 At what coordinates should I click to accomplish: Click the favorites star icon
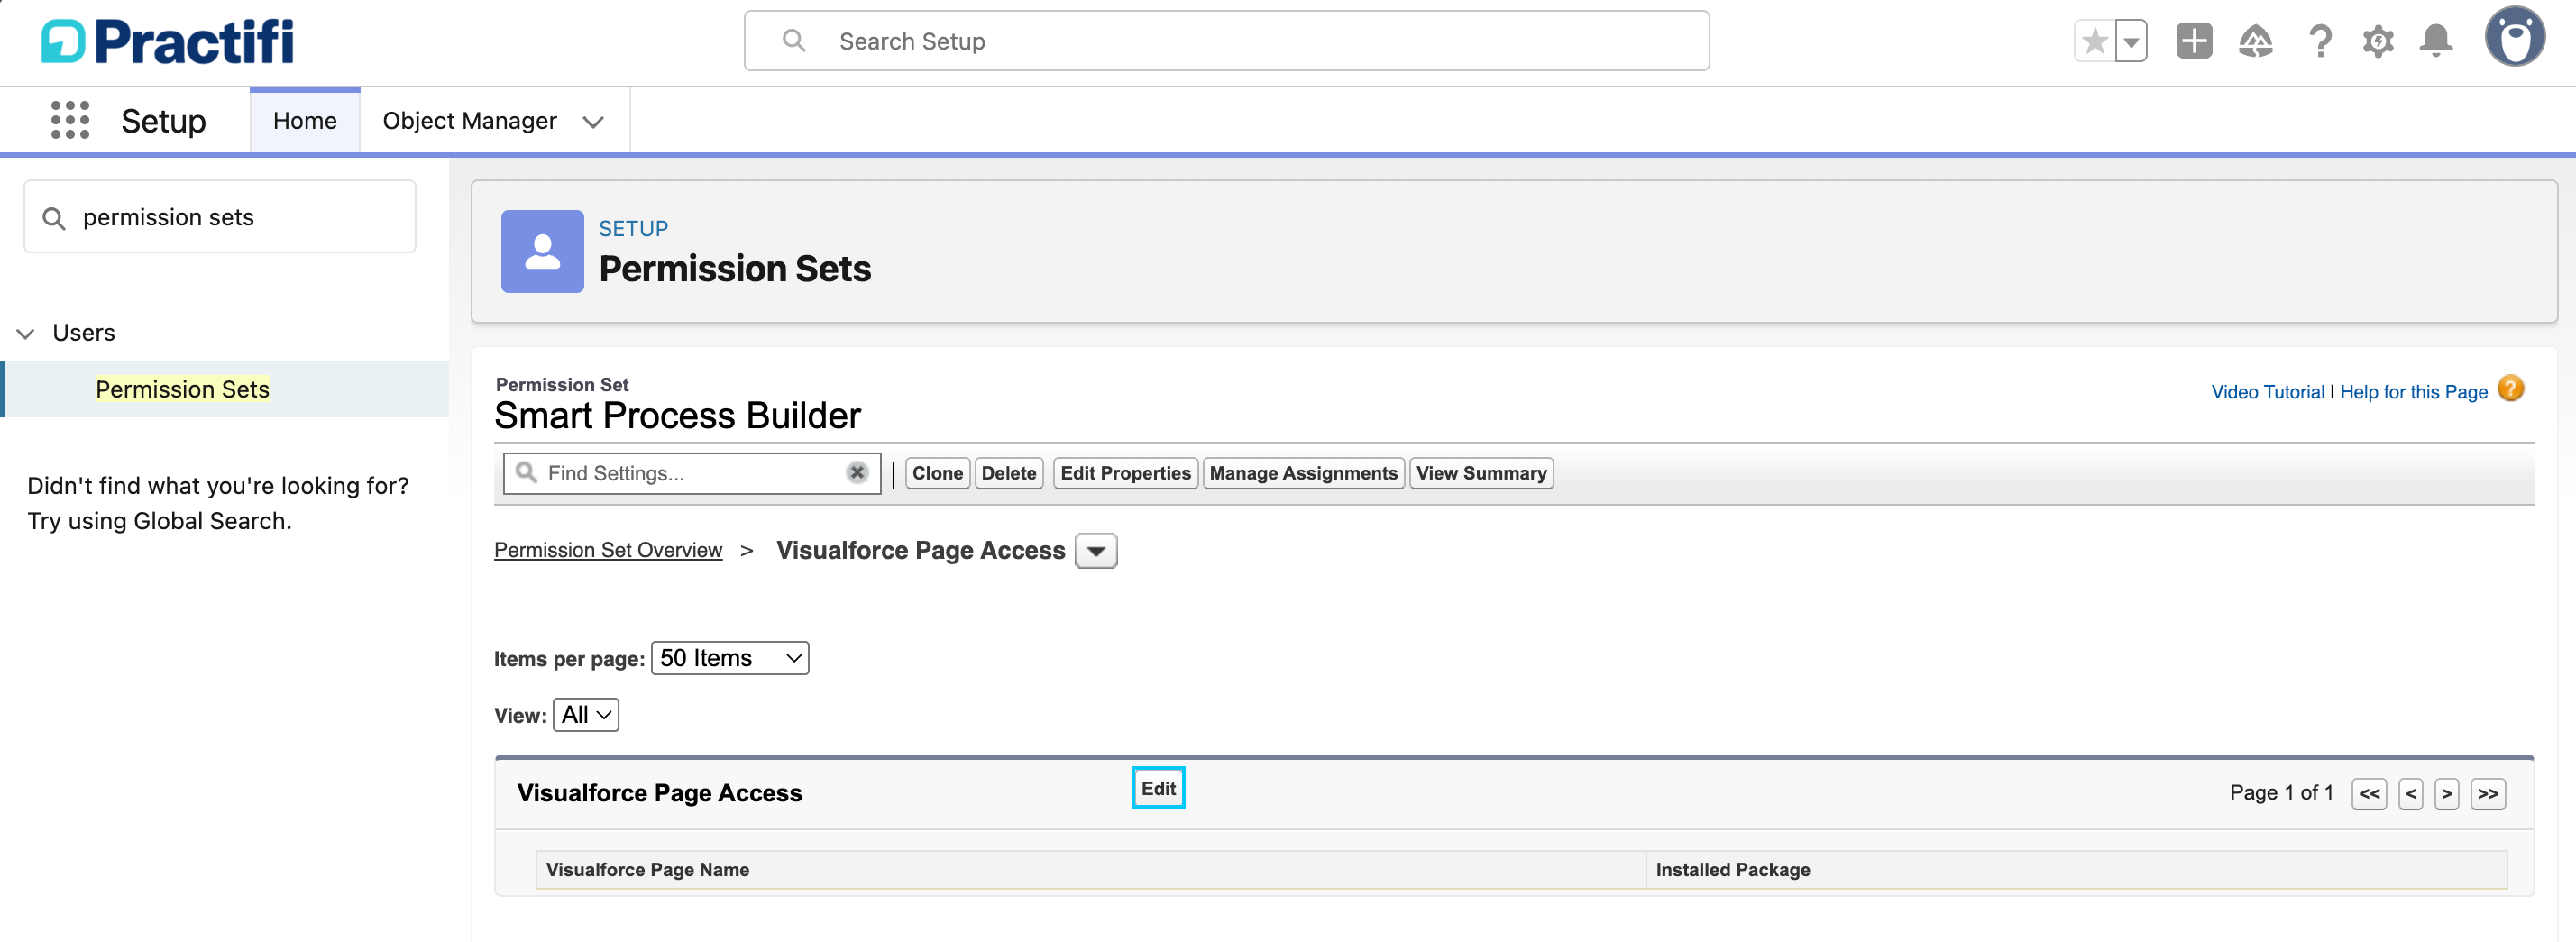2094,42
